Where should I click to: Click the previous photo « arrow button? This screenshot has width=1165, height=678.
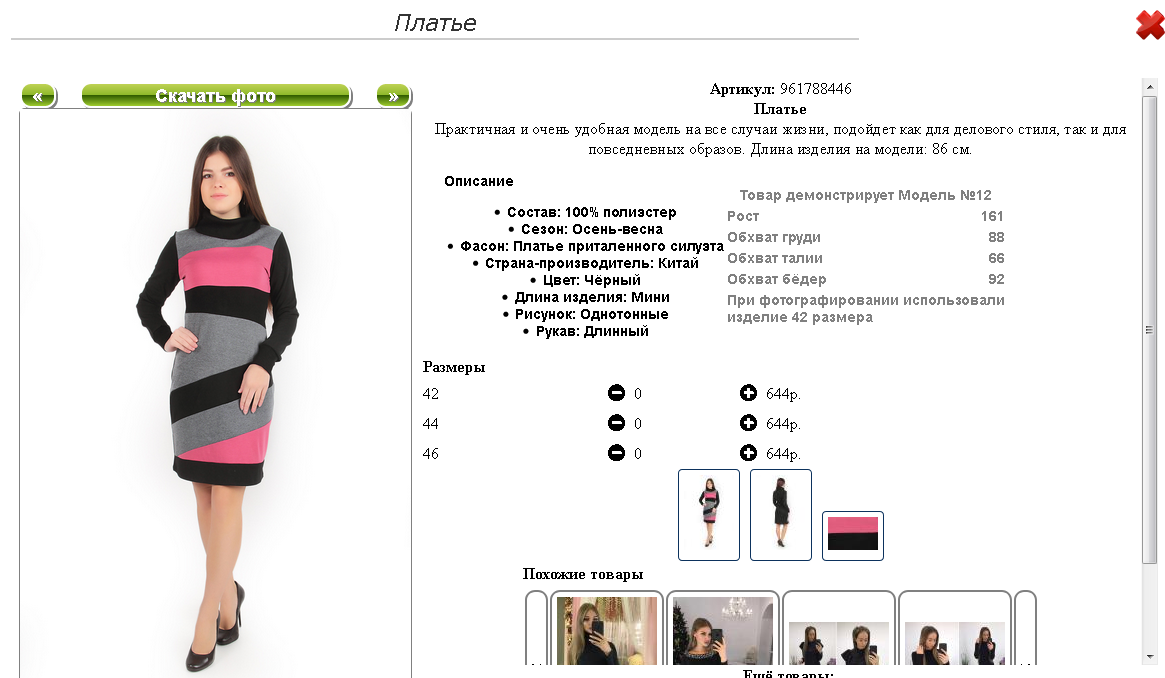point(39,96)
